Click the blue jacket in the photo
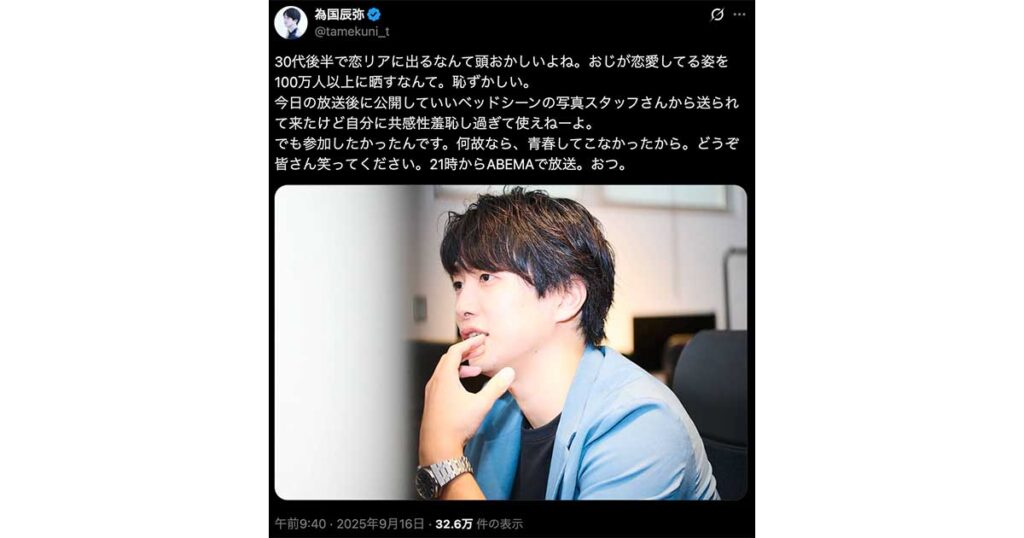The width and height of the screenshot is (1024, 538). pyautogui.click(x=607, y=431)
